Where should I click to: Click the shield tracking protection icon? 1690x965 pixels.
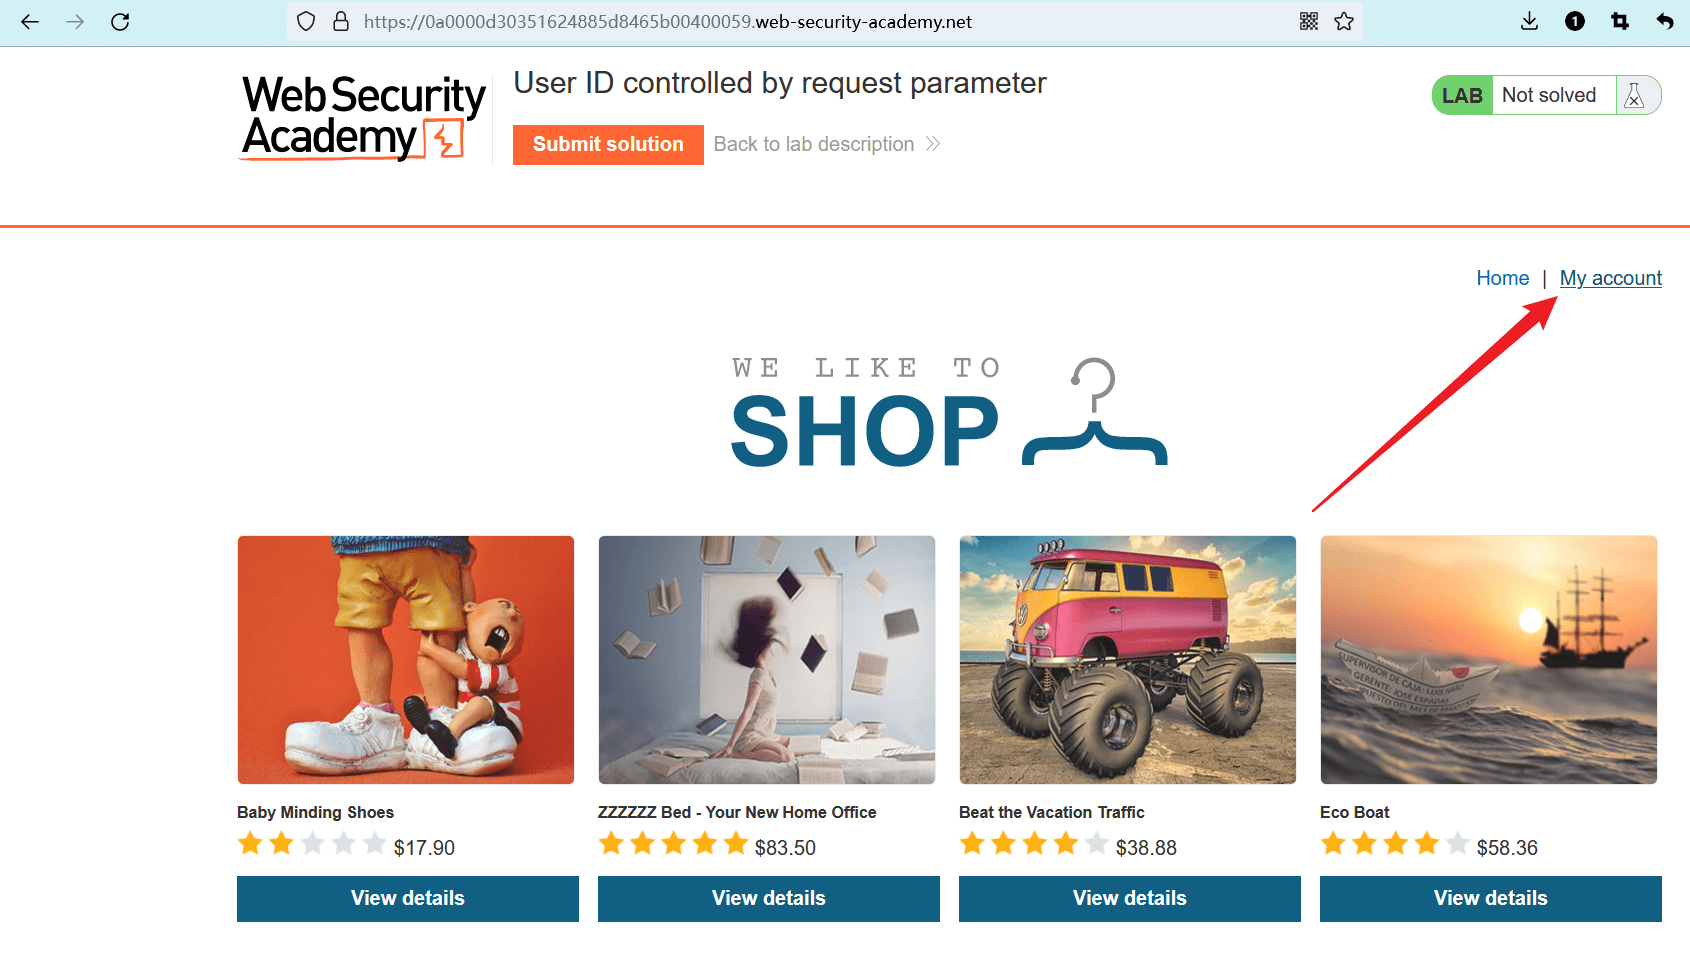pyautogui.click(x=307, y=22)
